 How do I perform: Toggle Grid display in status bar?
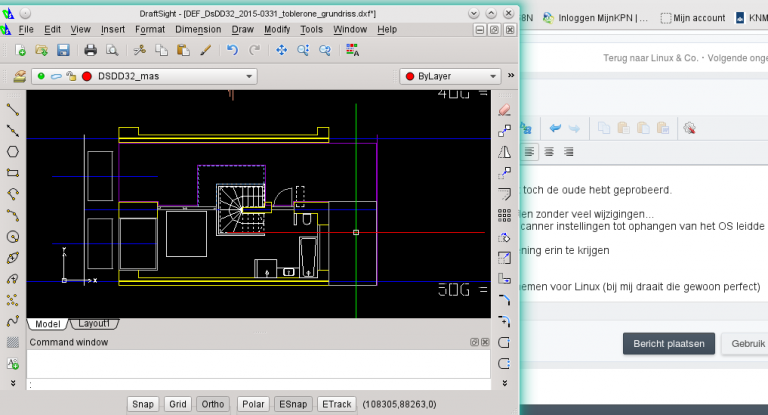click(x=177, y=404)
